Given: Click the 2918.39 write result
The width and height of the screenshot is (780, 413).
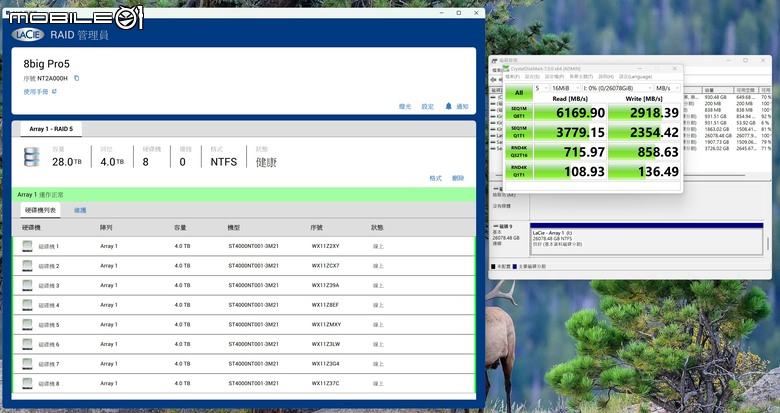Looking at the screenshot, I should tap(644, 112).
